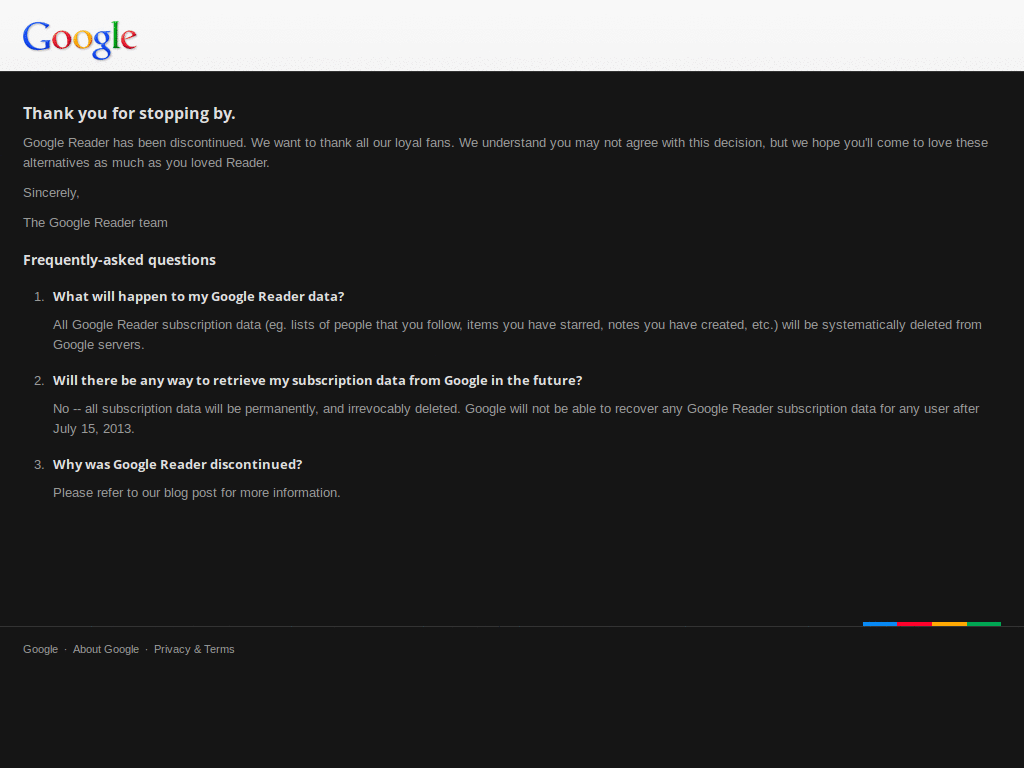Click question 'Will there be any way to retrieve my subscription data'
Image resolution: width=1024 pixels, height=768 pixels.
pos(317,381)
